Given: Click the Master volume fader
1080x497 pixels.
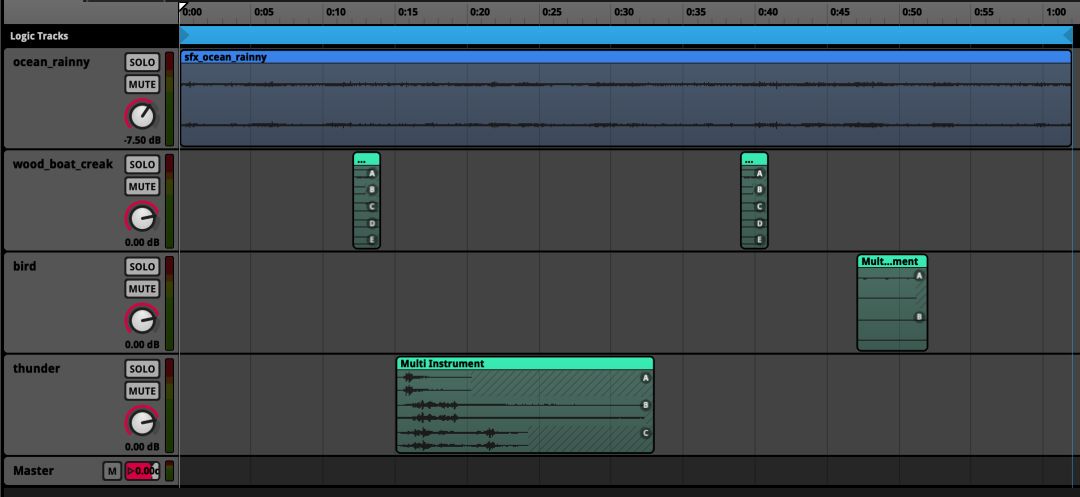Looking at the screenshot, I should pyautogui.click(x=142, y=471).
